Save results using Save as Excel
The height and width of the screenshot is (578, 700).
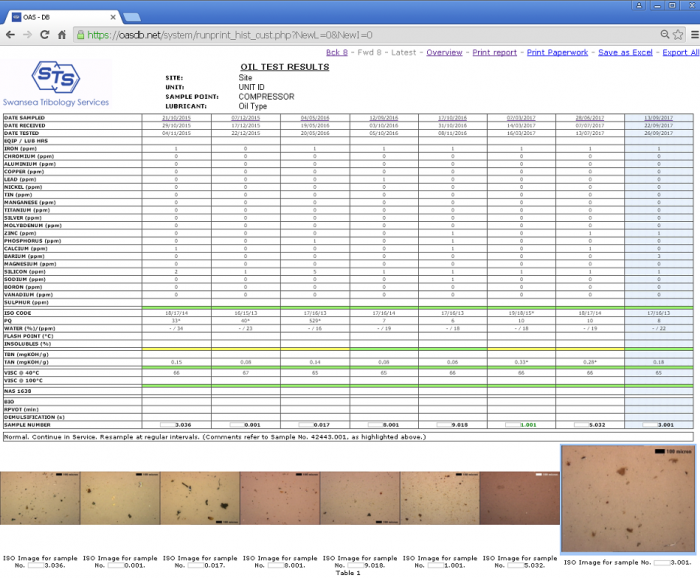coord(625,52)
